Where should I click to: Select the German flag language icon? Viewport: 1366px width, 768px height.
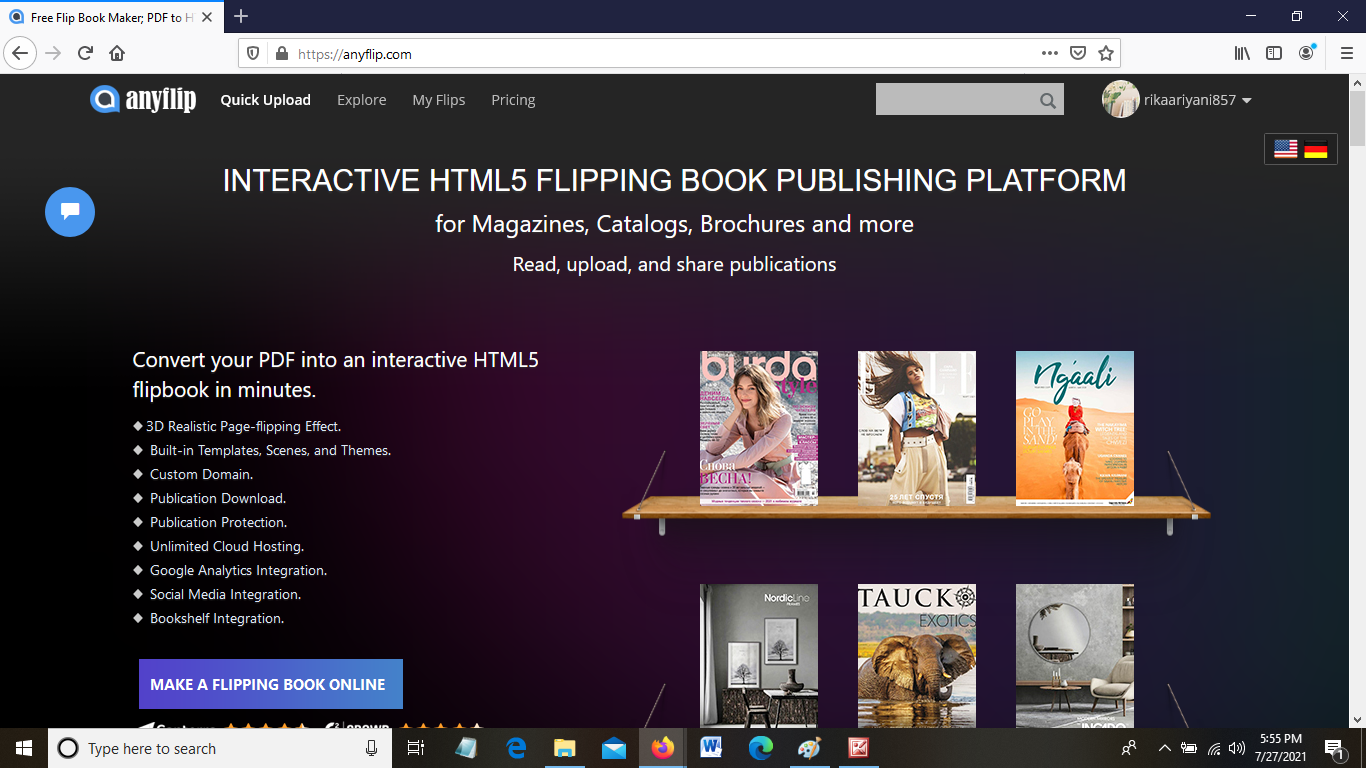[x=1317, y=148]
